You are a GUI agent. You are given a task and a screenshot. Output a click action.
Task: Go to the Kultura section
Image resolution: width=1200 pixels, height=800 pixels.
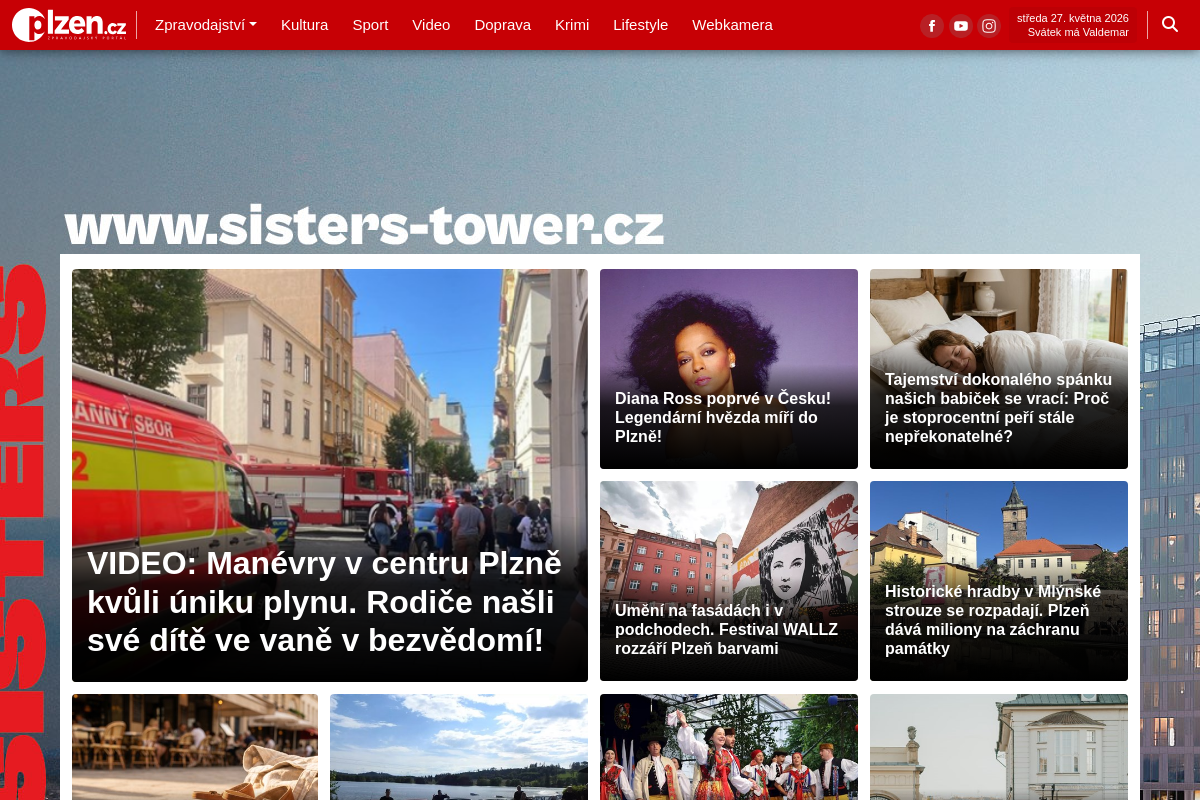(304, 25)
